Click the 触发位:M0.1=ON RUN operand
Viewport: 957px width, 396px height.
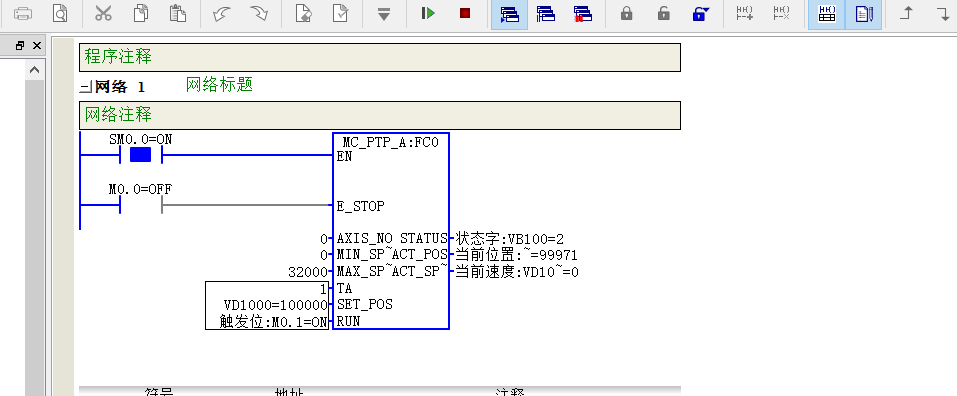[274, 322]
